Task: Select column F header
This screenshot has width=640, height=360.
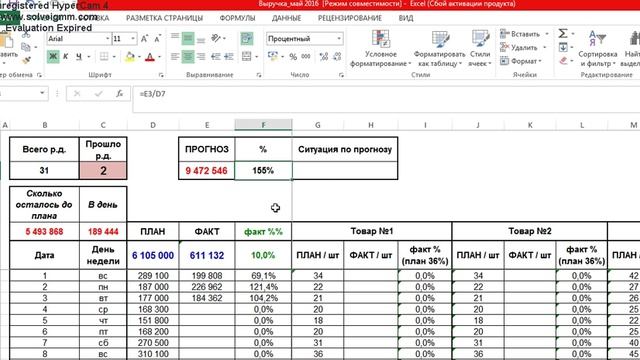Action: pos(263,125)
